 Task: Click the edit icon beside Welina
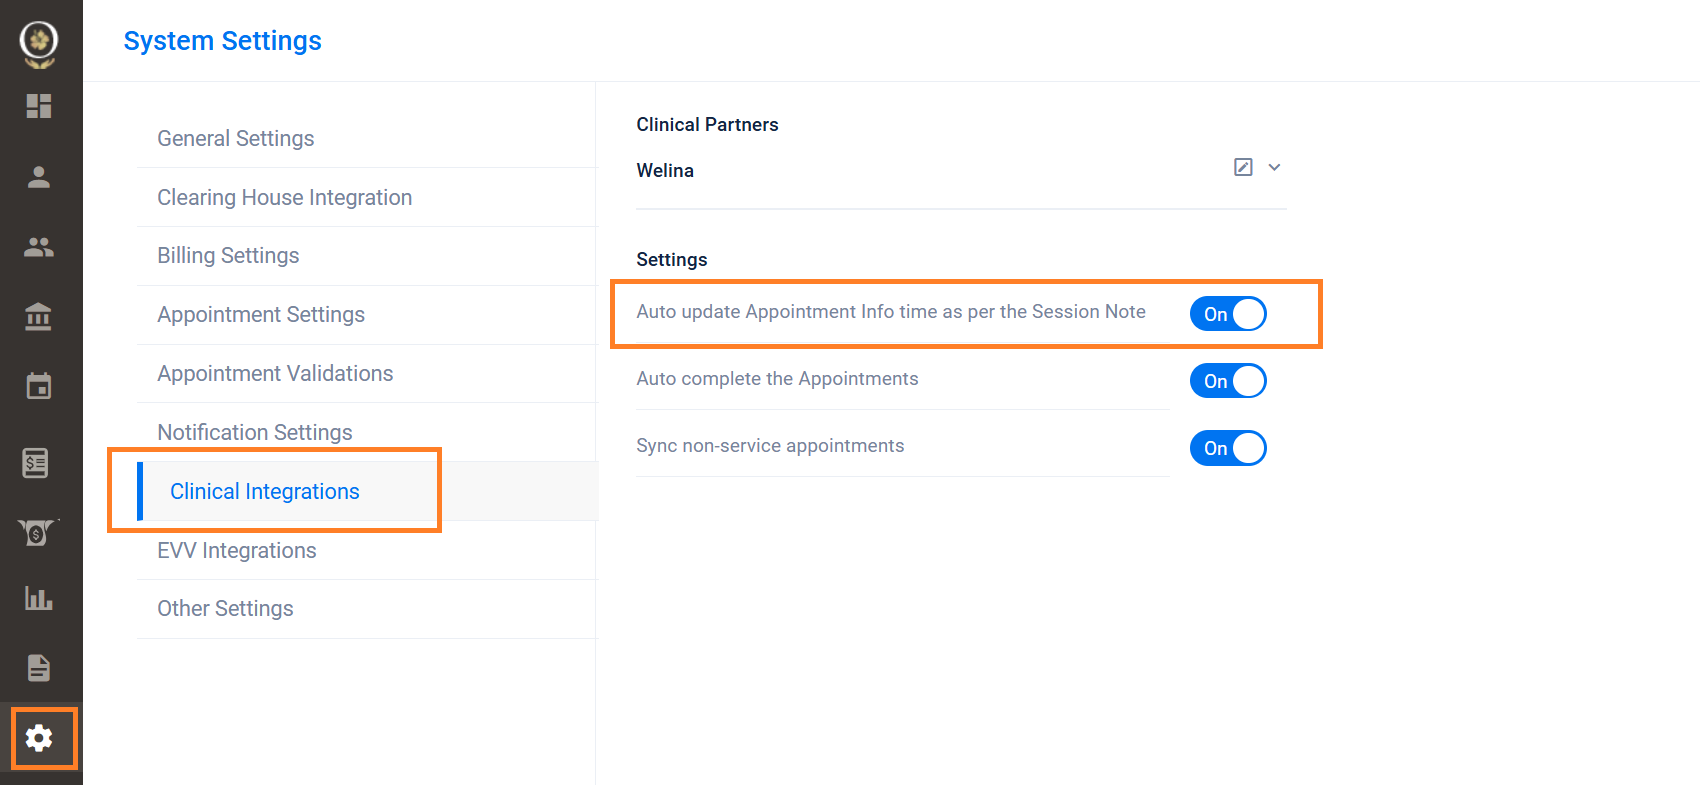tap(1243, 167)
